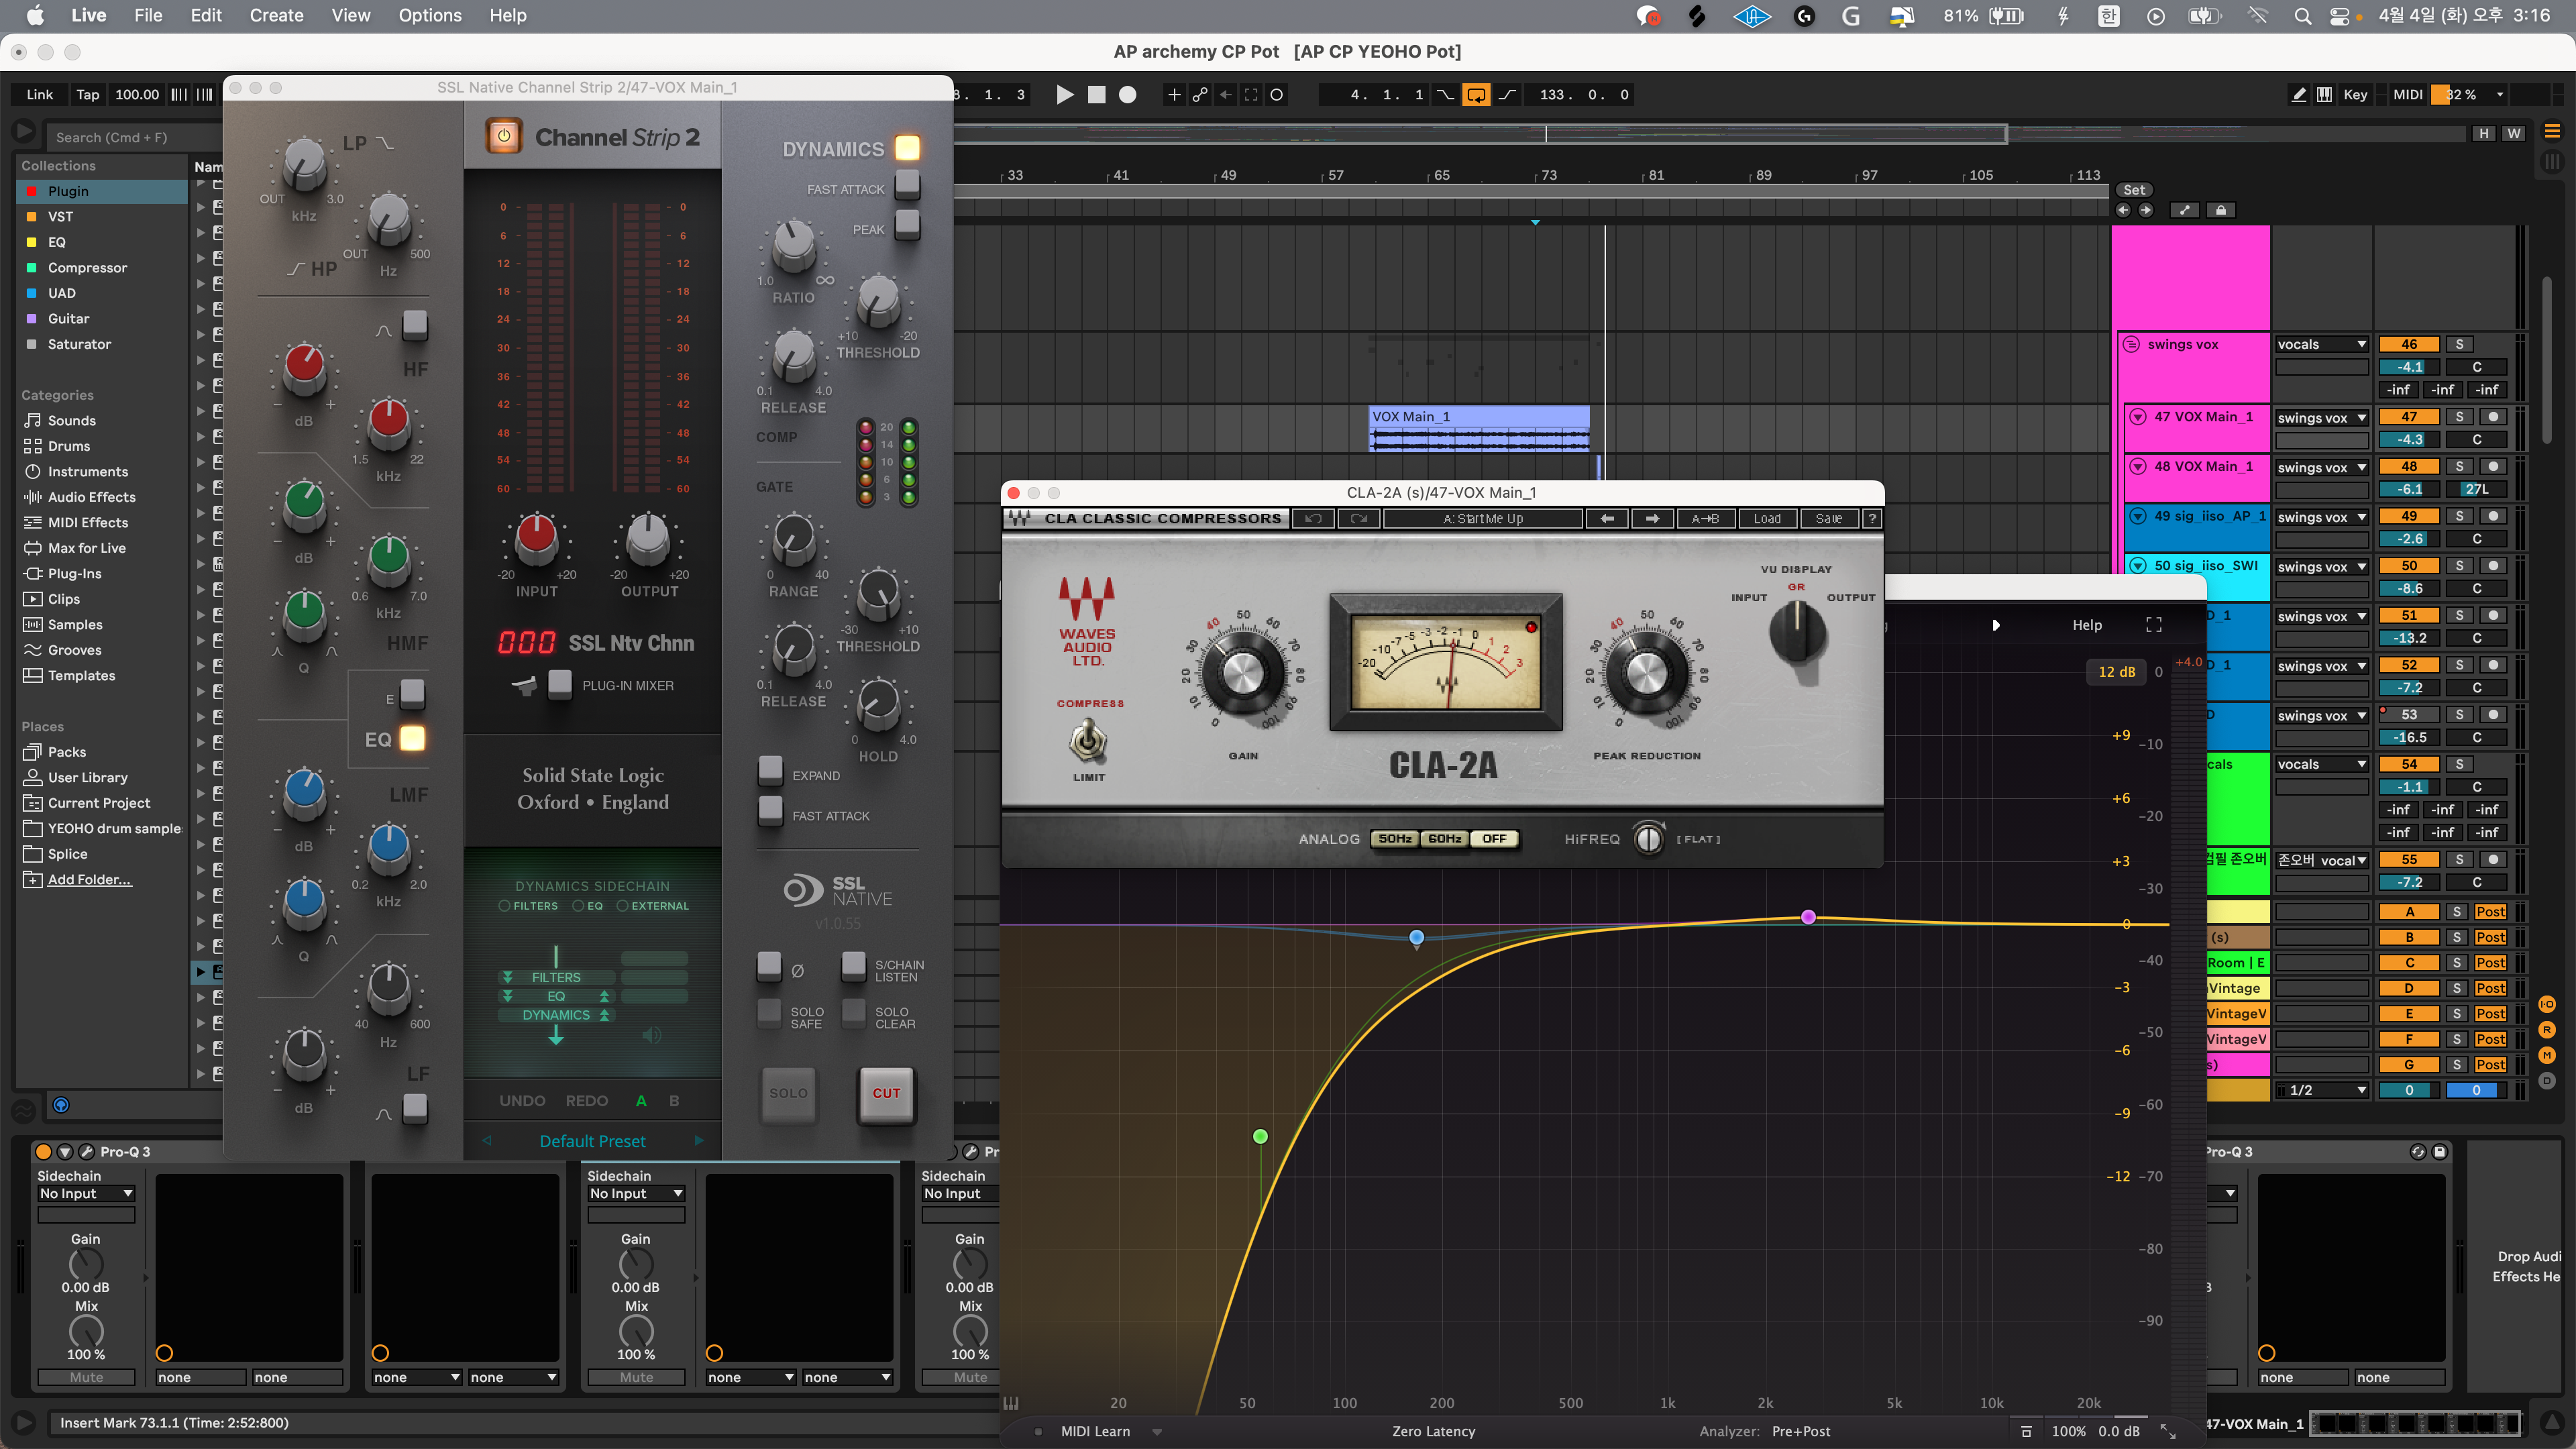Click REDO in the SSL Channel Strip
Viewport: 2576px width, 1449px height.
coord(586,1101)
